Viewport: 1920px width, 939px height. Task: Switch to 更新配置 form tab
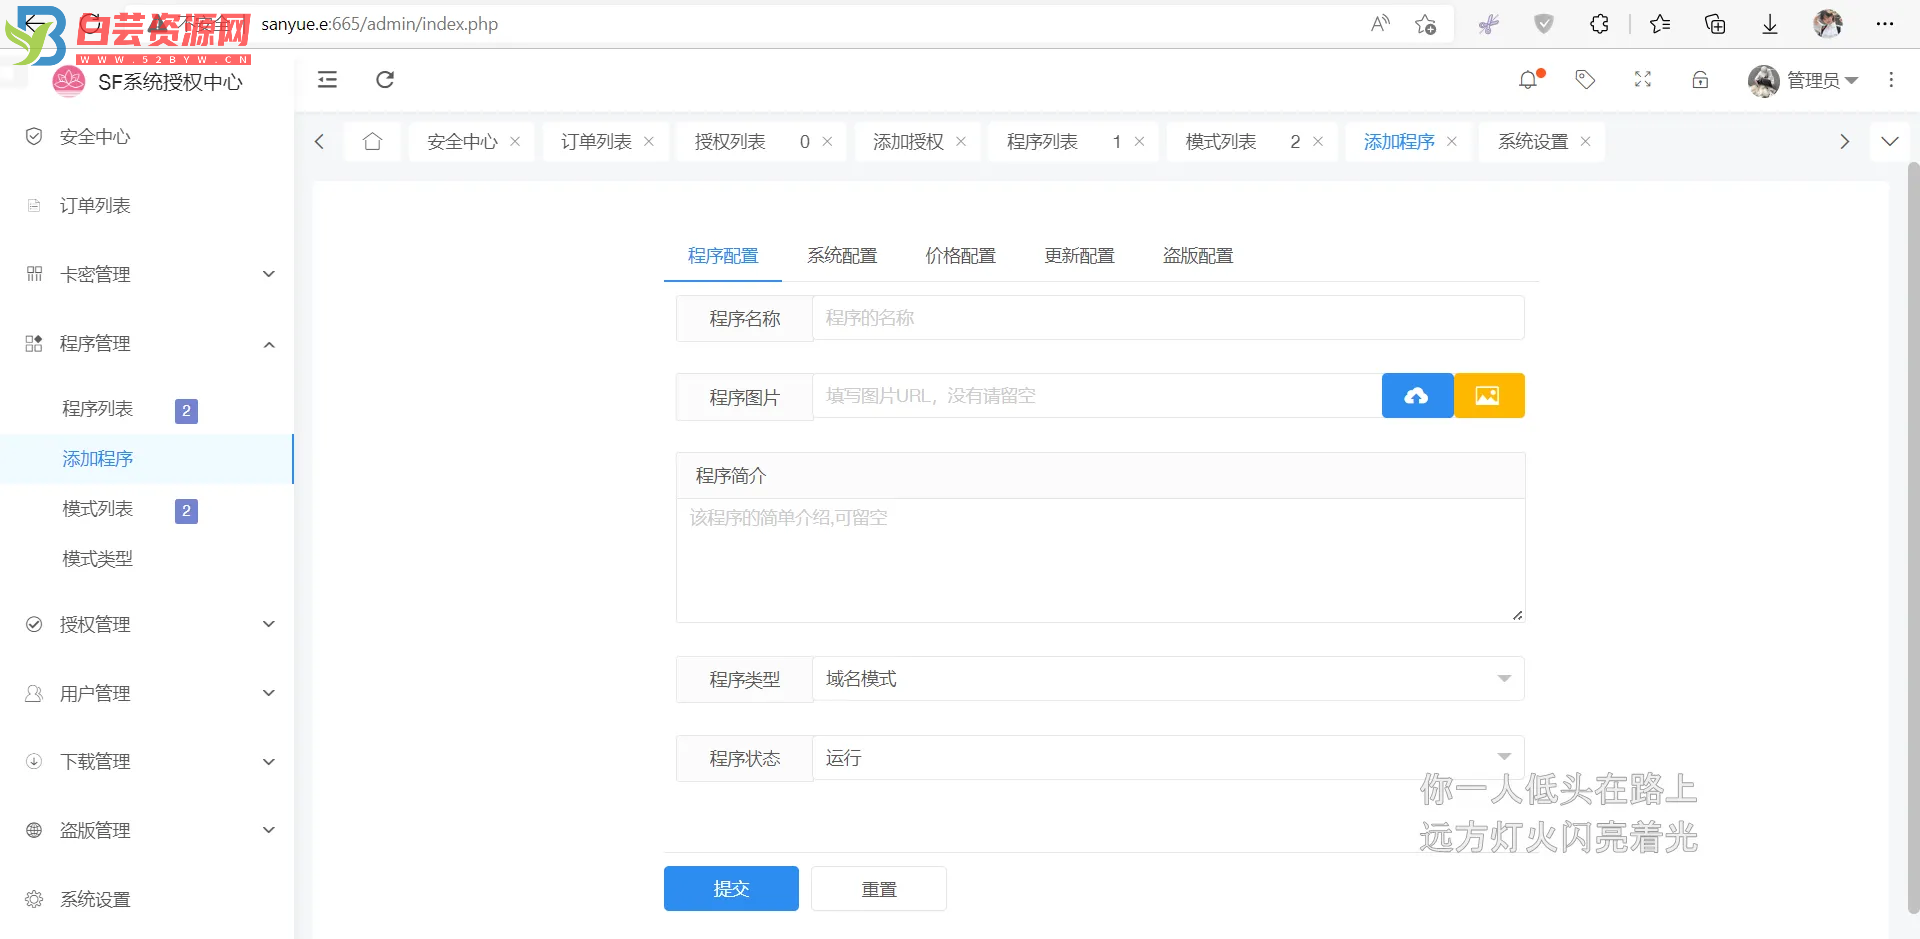pyautogui.click(x=1079, y=256)
